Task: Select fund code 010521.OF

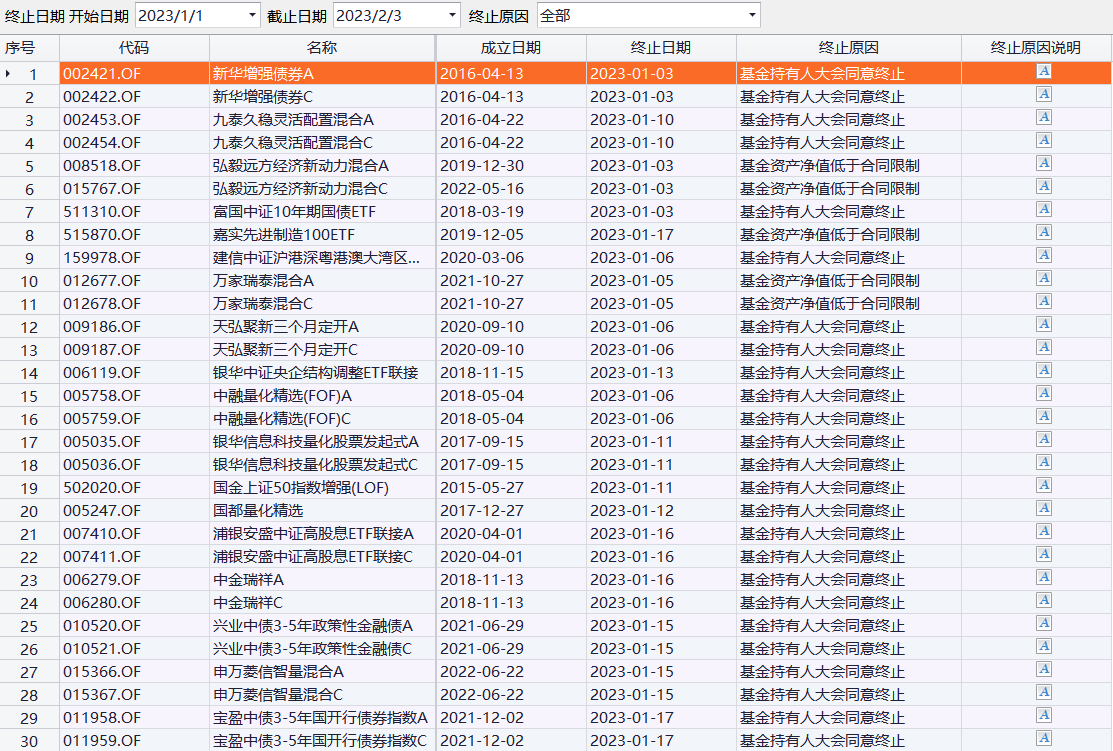Action: click(x=102, y=649)
